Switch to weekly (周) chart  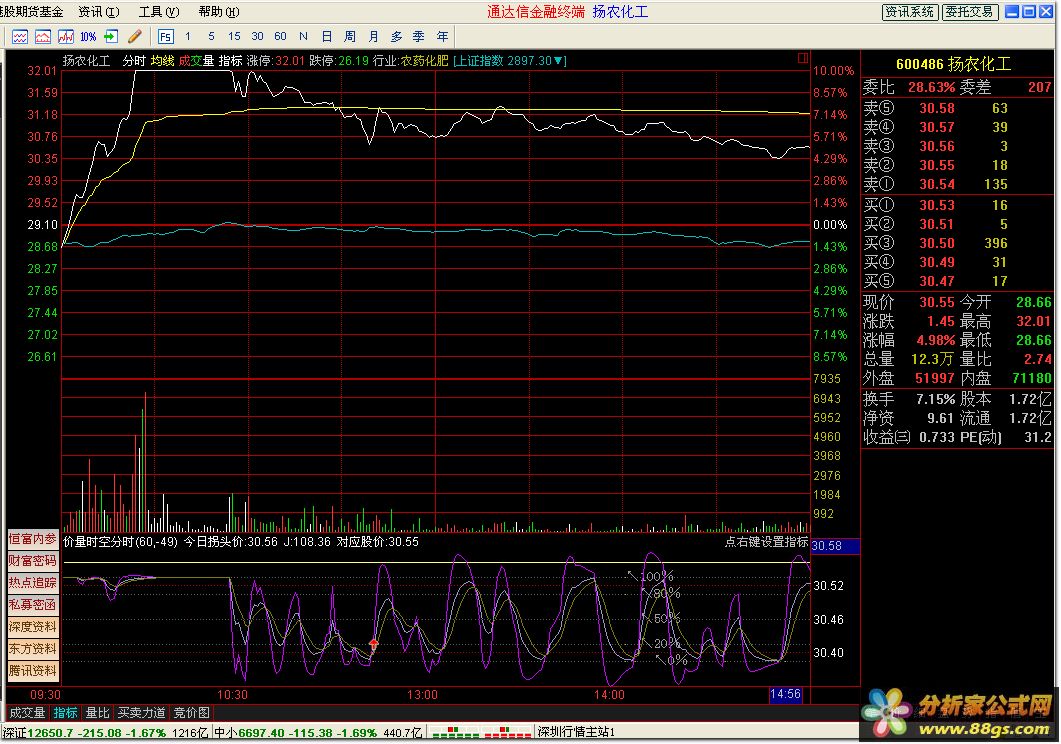click(350, 37)
